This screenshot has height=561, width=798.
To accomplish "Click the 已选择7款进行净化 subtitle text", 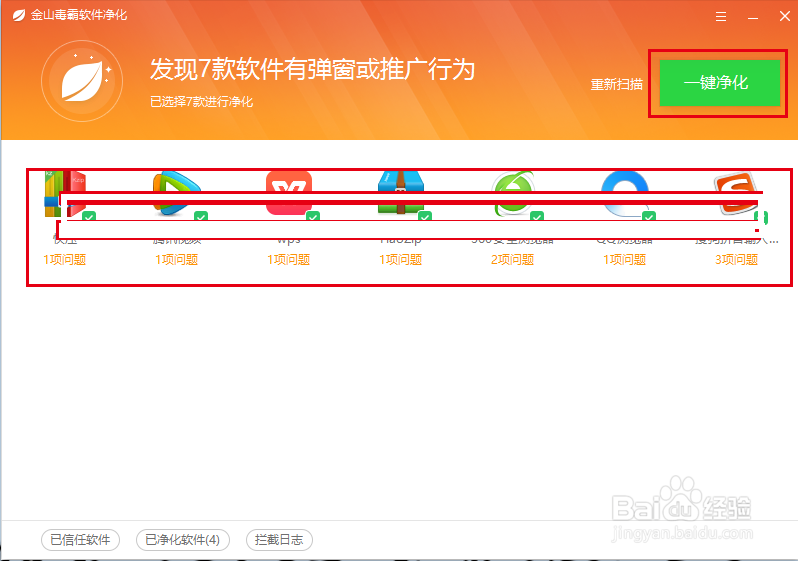I will coord(202,102).
